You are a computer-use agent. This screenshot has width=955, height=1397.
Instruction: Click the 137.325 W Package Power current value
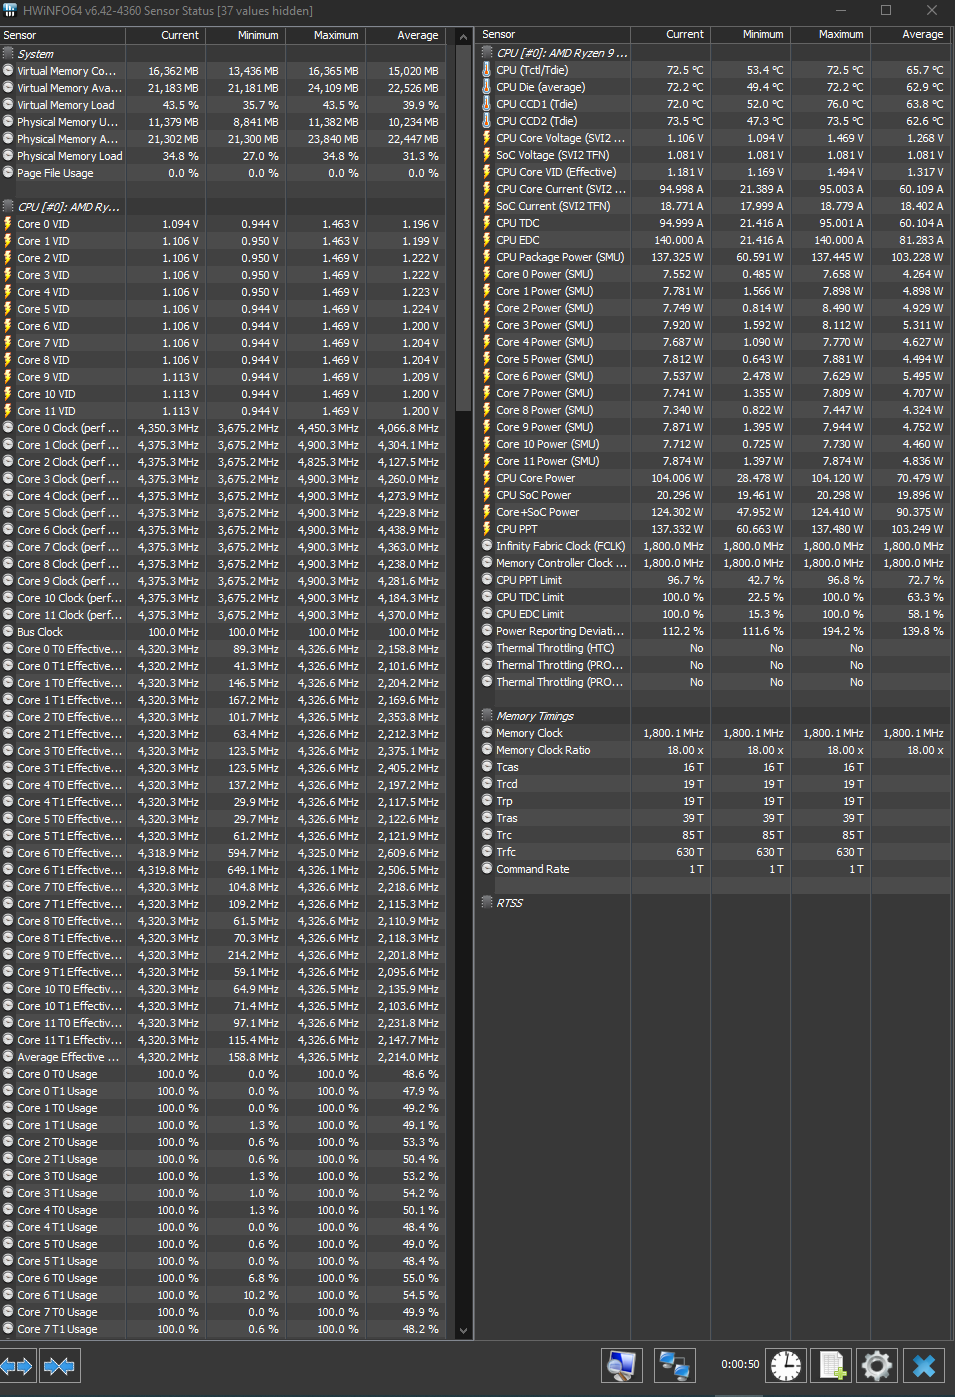pos(677,257)
